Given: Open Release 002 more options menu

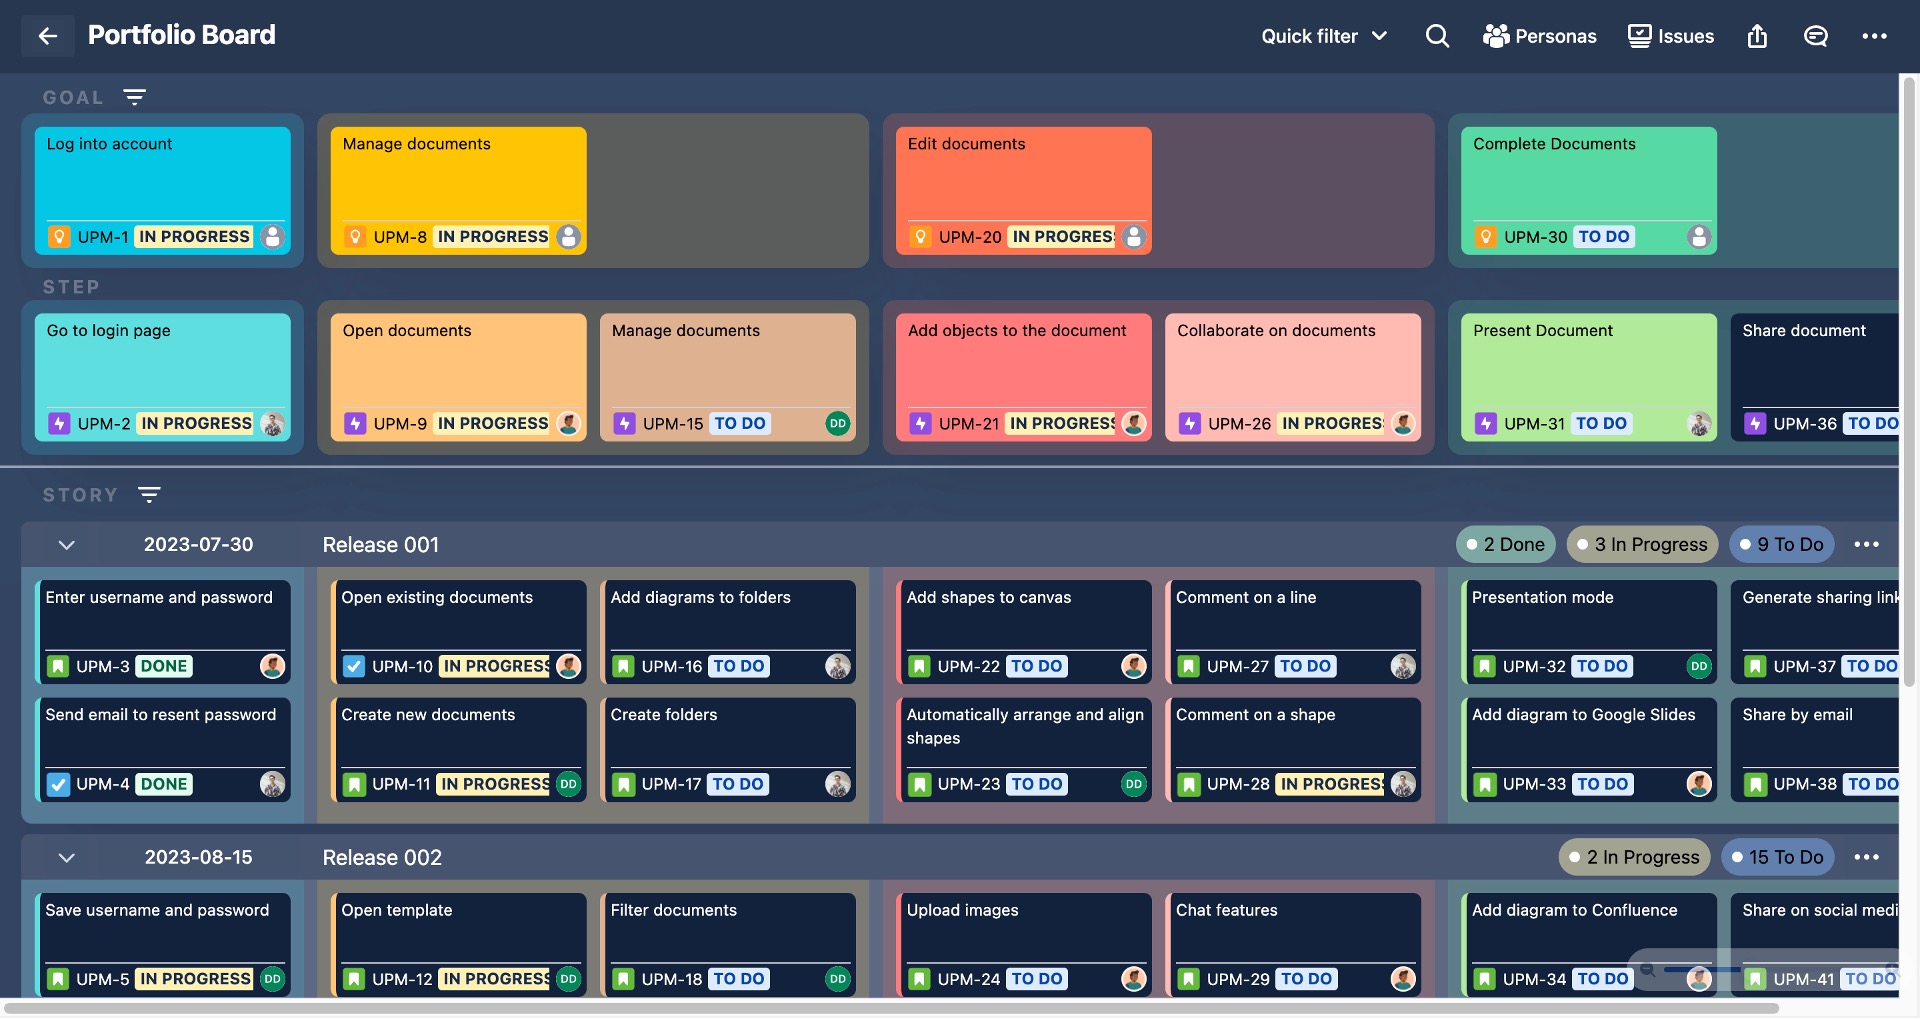Looking at the screenshot, I should (x=1865, y=857).
